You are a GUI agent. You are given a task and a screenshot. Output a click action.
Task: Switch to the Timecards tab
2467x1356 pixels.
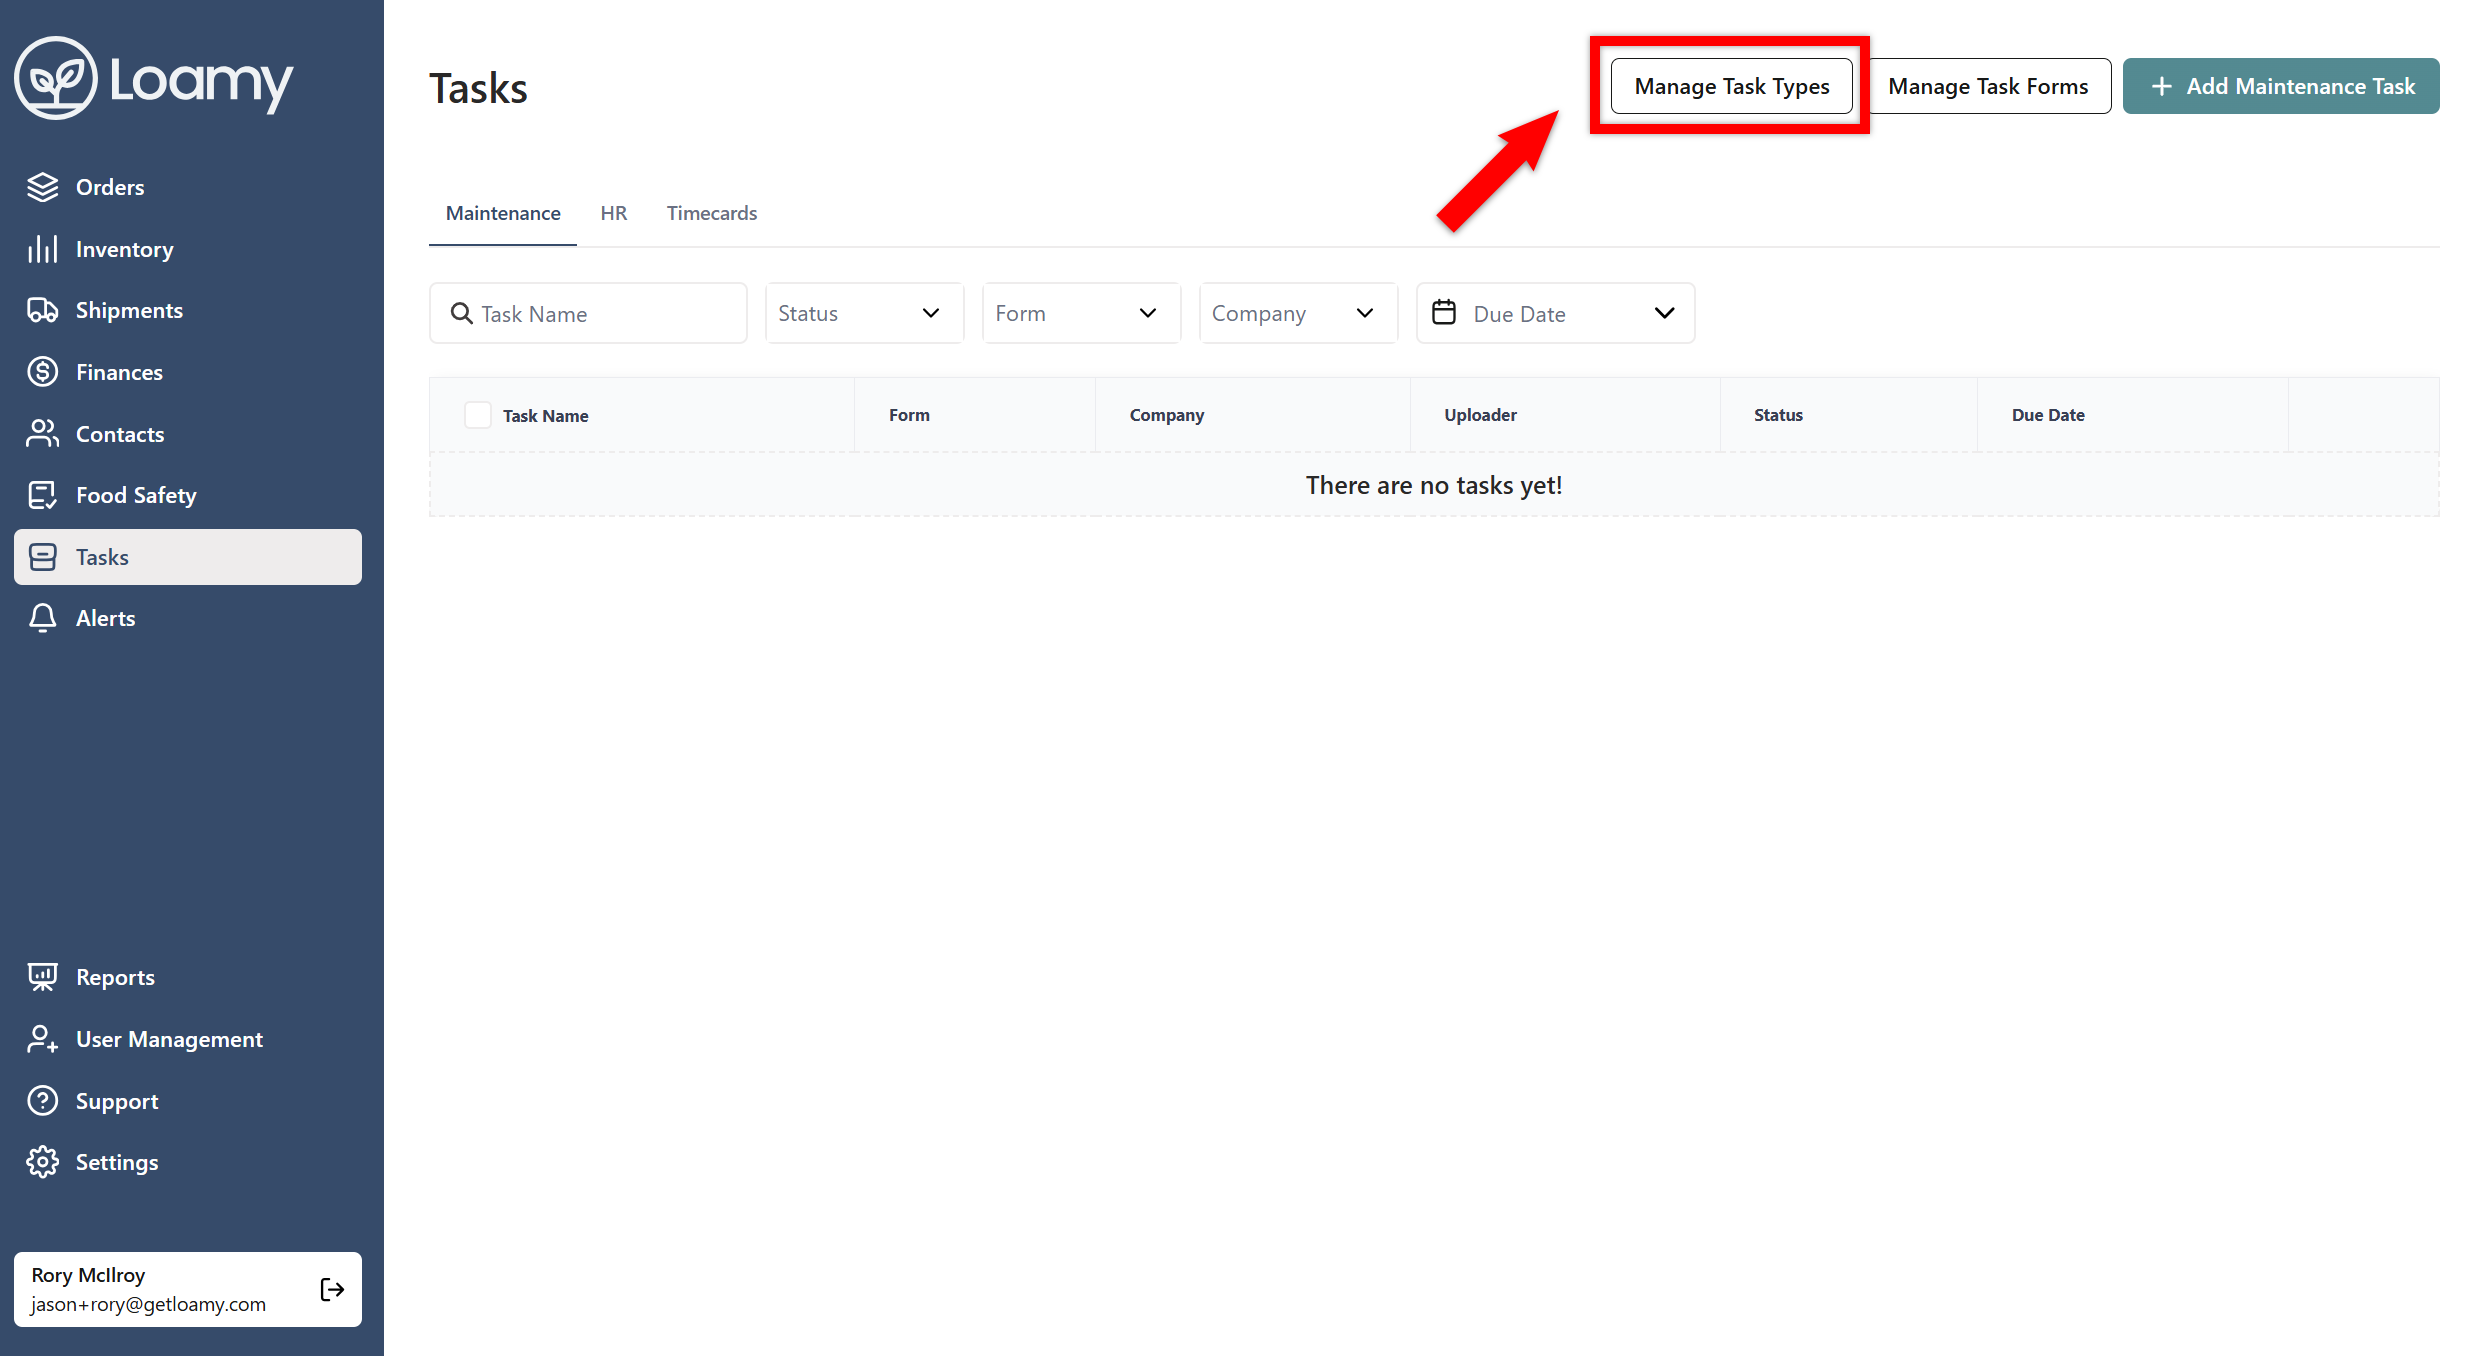click(711, 213)
